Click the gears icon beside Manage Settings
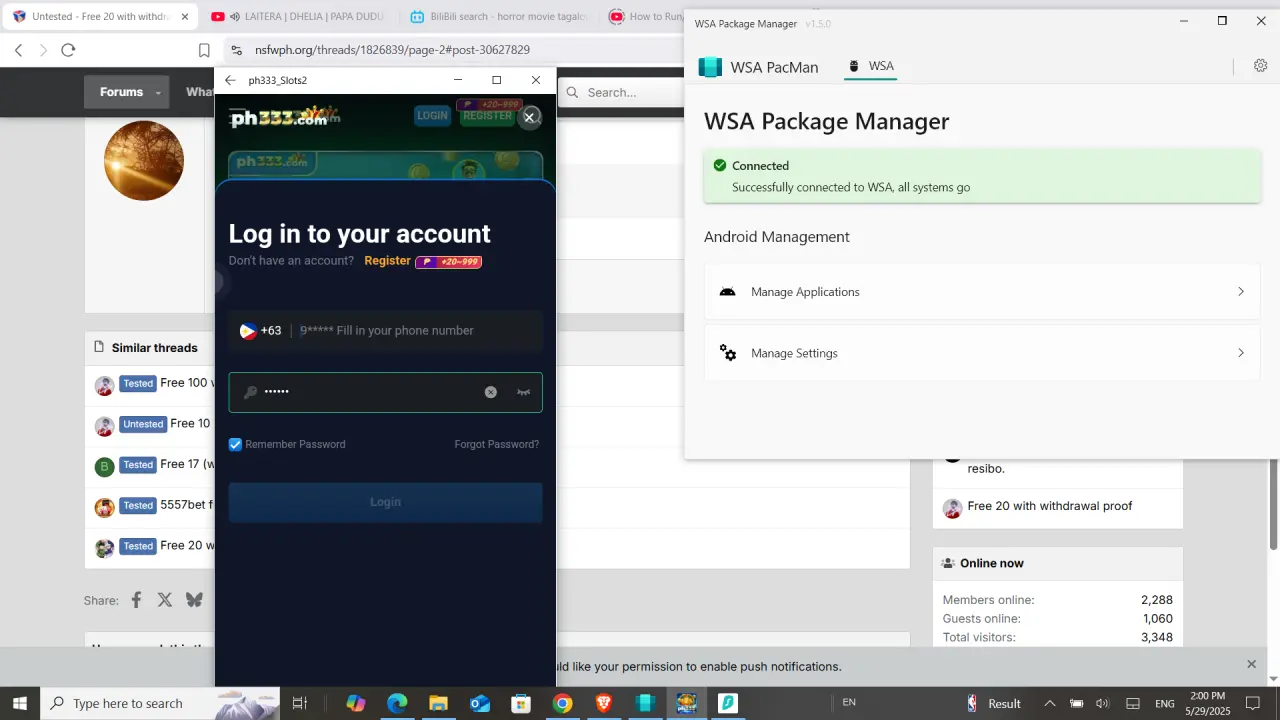 click(x=728, y=353)
